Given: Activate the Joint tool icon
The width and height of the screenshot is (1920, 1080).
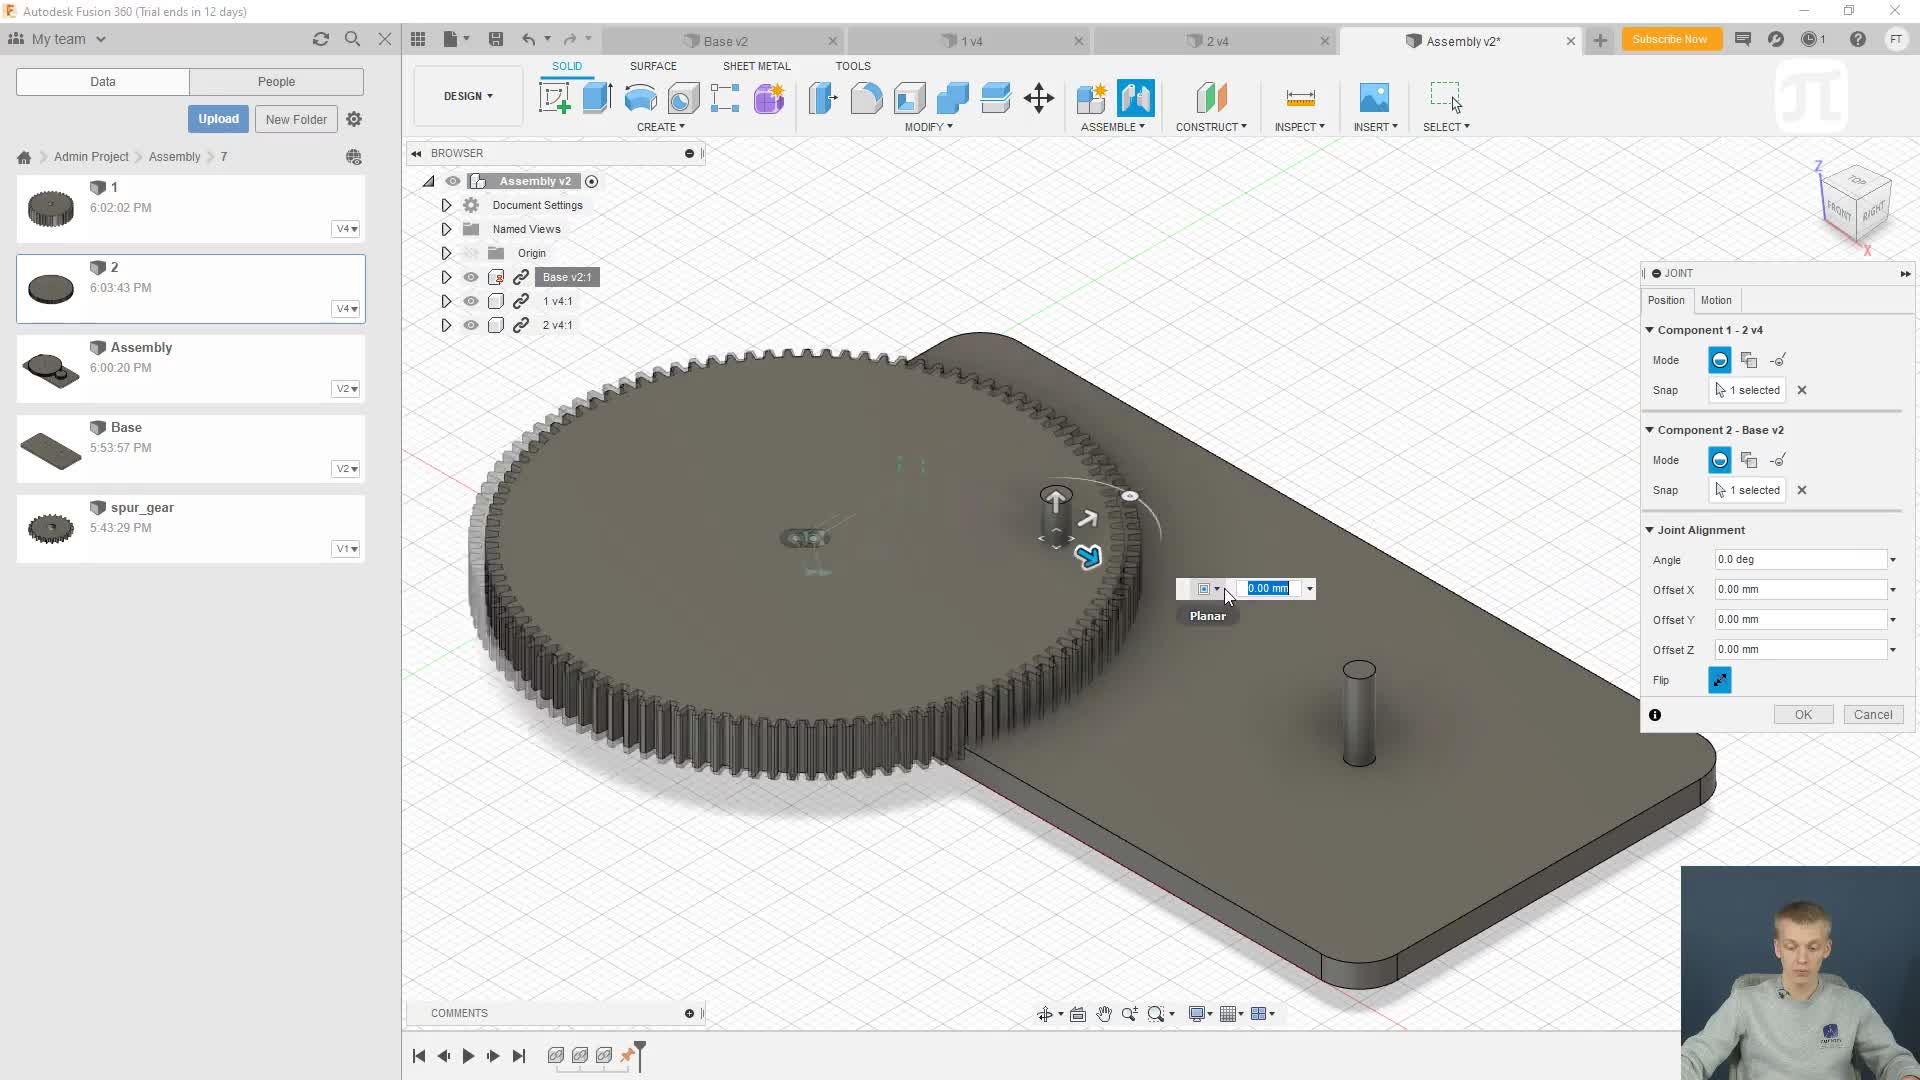Looking at the screenshot, I should click(1135, 98).
